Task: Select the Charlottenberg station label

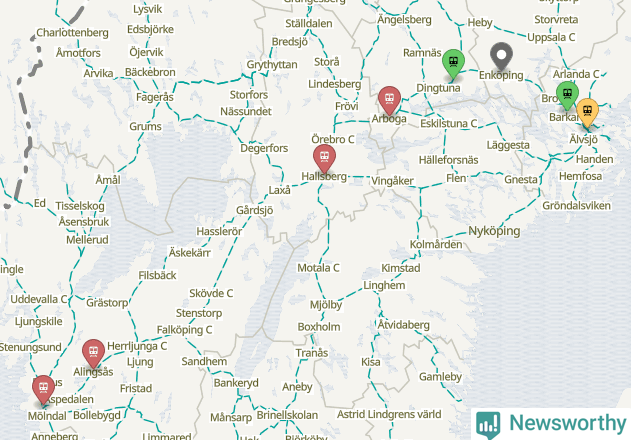Action: pos(72,33)
